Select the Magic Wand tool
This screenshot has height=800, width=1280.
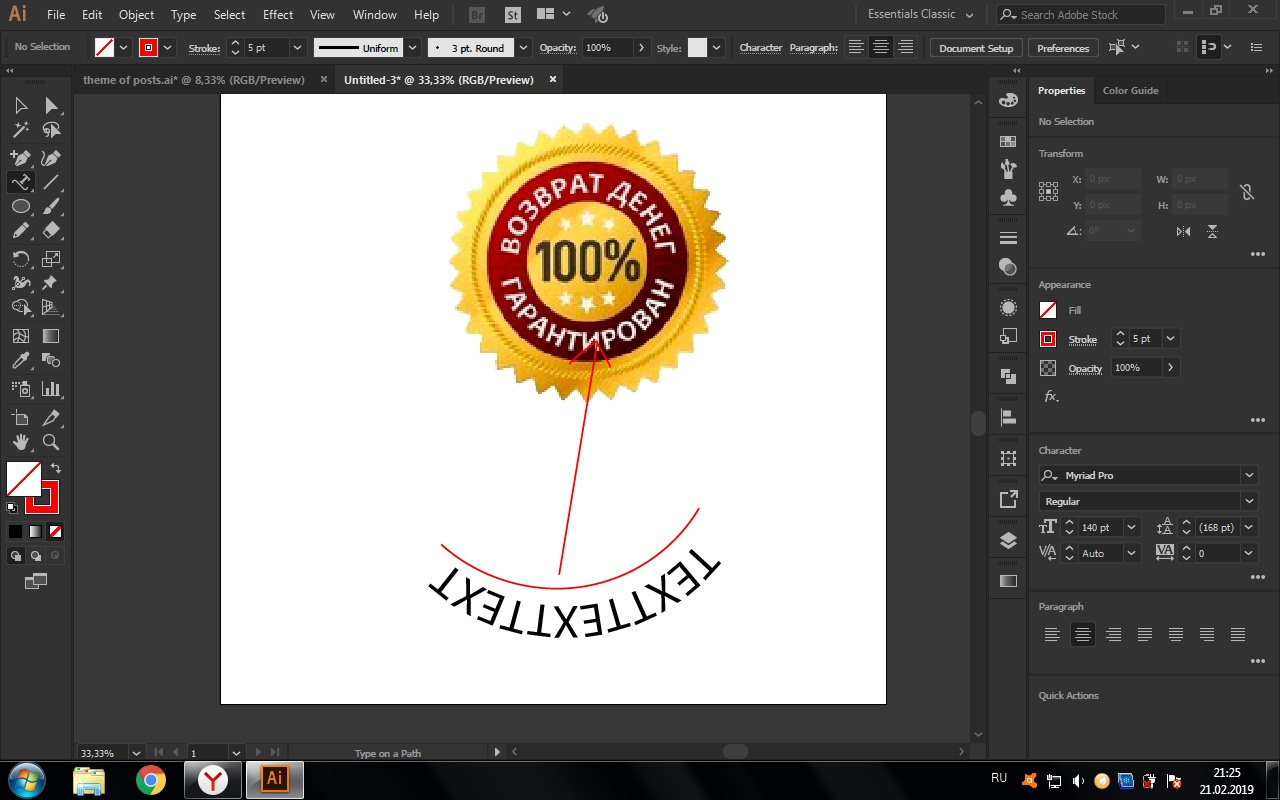20,130
